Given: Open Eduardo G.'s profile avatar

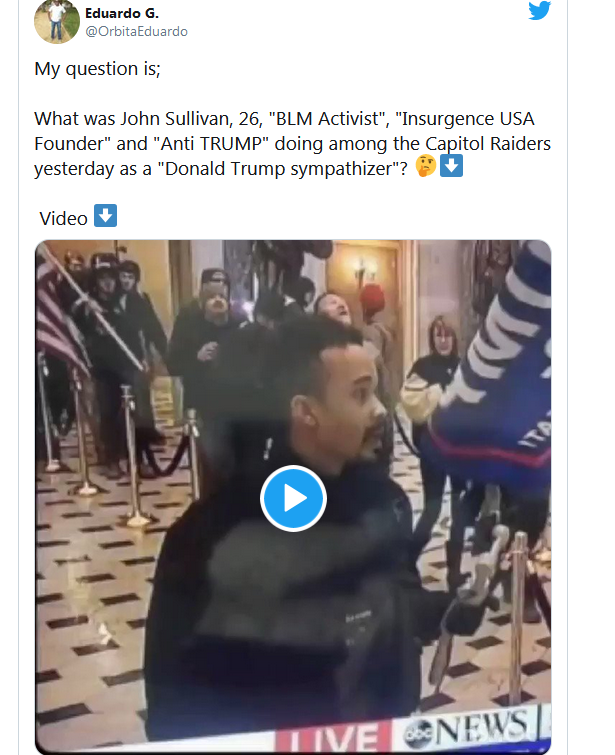Looking at the screenshot, I should (x=57, y=21).
